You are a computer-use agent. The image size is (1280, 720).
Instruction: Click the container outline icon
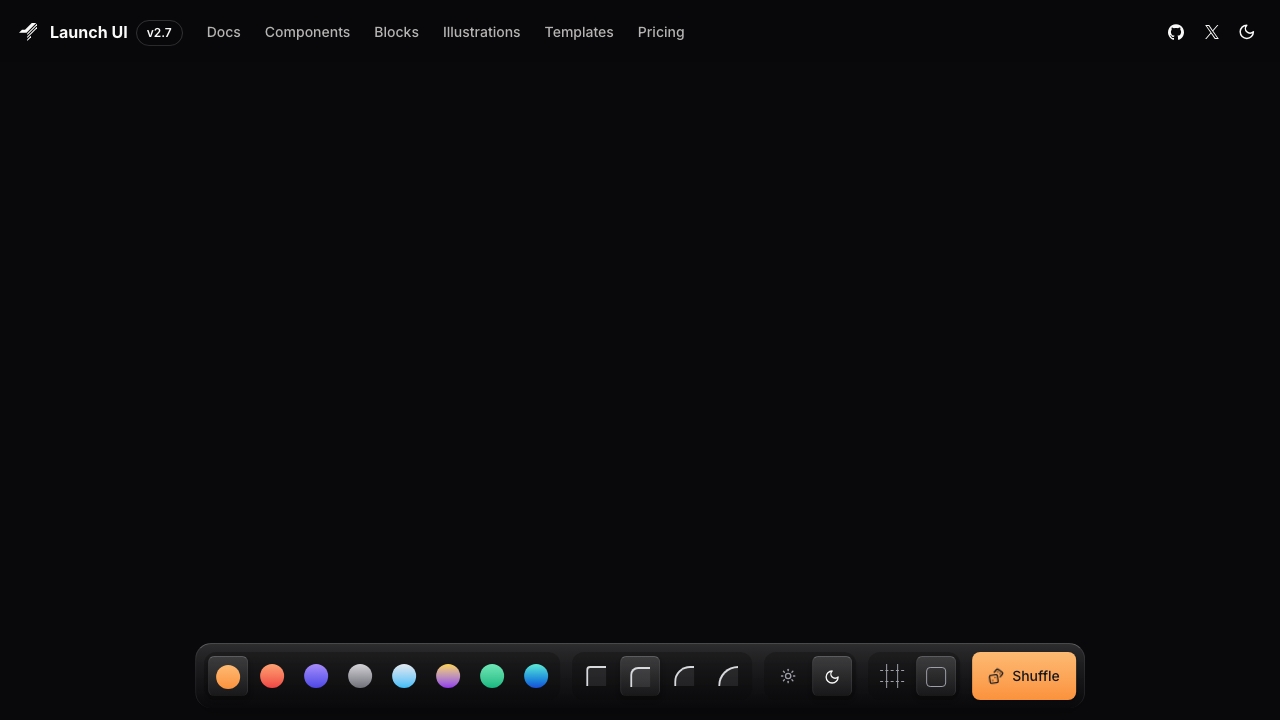point(936,676)
